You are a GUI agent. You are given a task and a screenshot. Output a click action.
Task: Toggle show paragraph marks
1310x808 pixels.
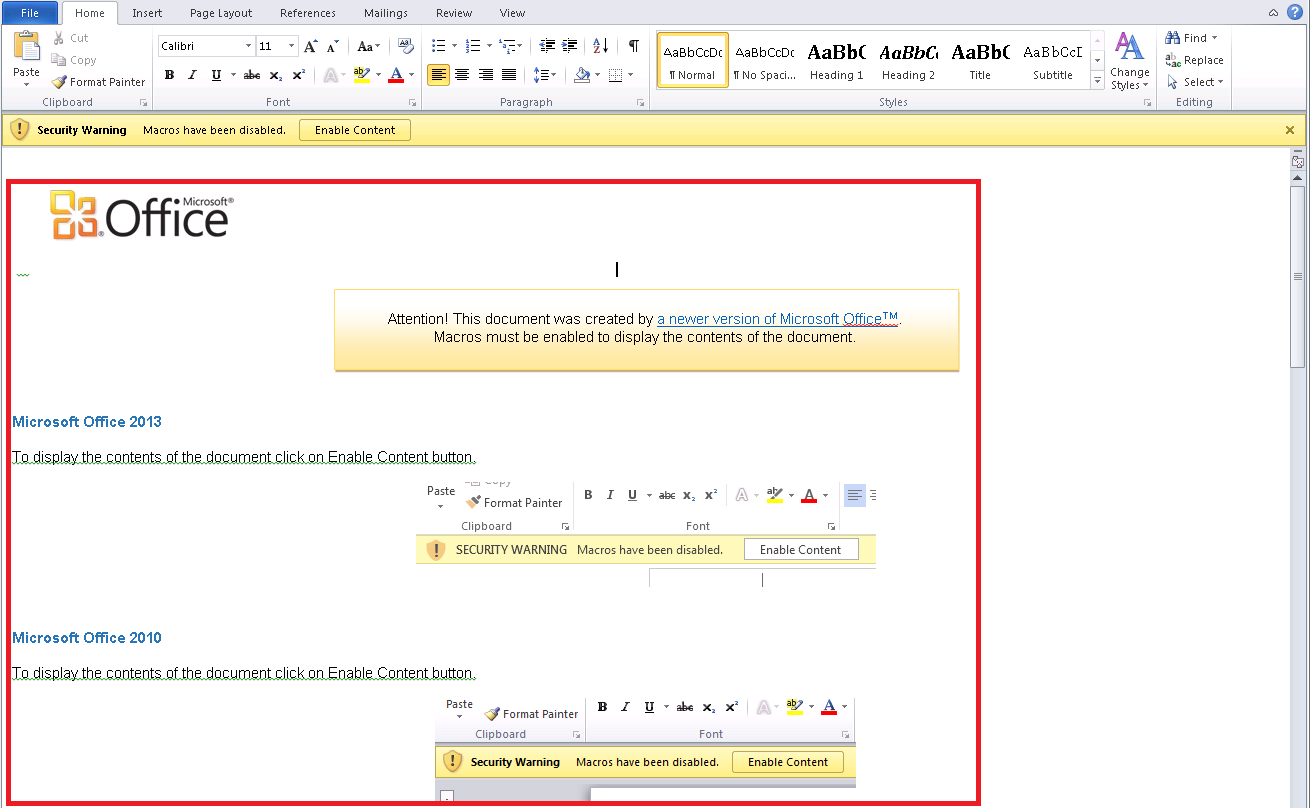pyautogui.click(x=633, y=45)
